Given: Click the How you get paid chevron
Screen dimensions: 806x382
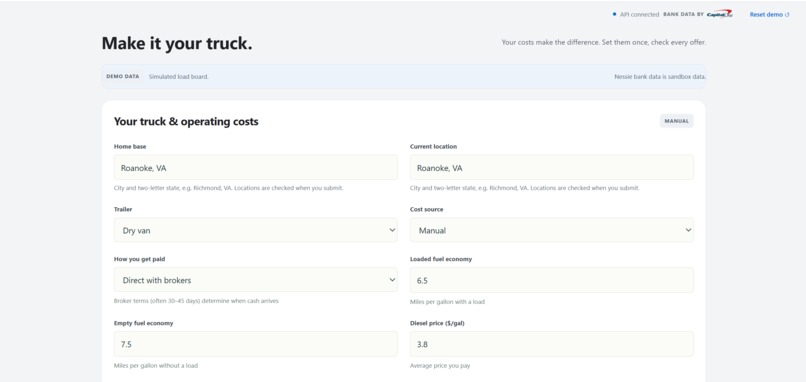Looking at the screenshot, I should click(392, 280).
